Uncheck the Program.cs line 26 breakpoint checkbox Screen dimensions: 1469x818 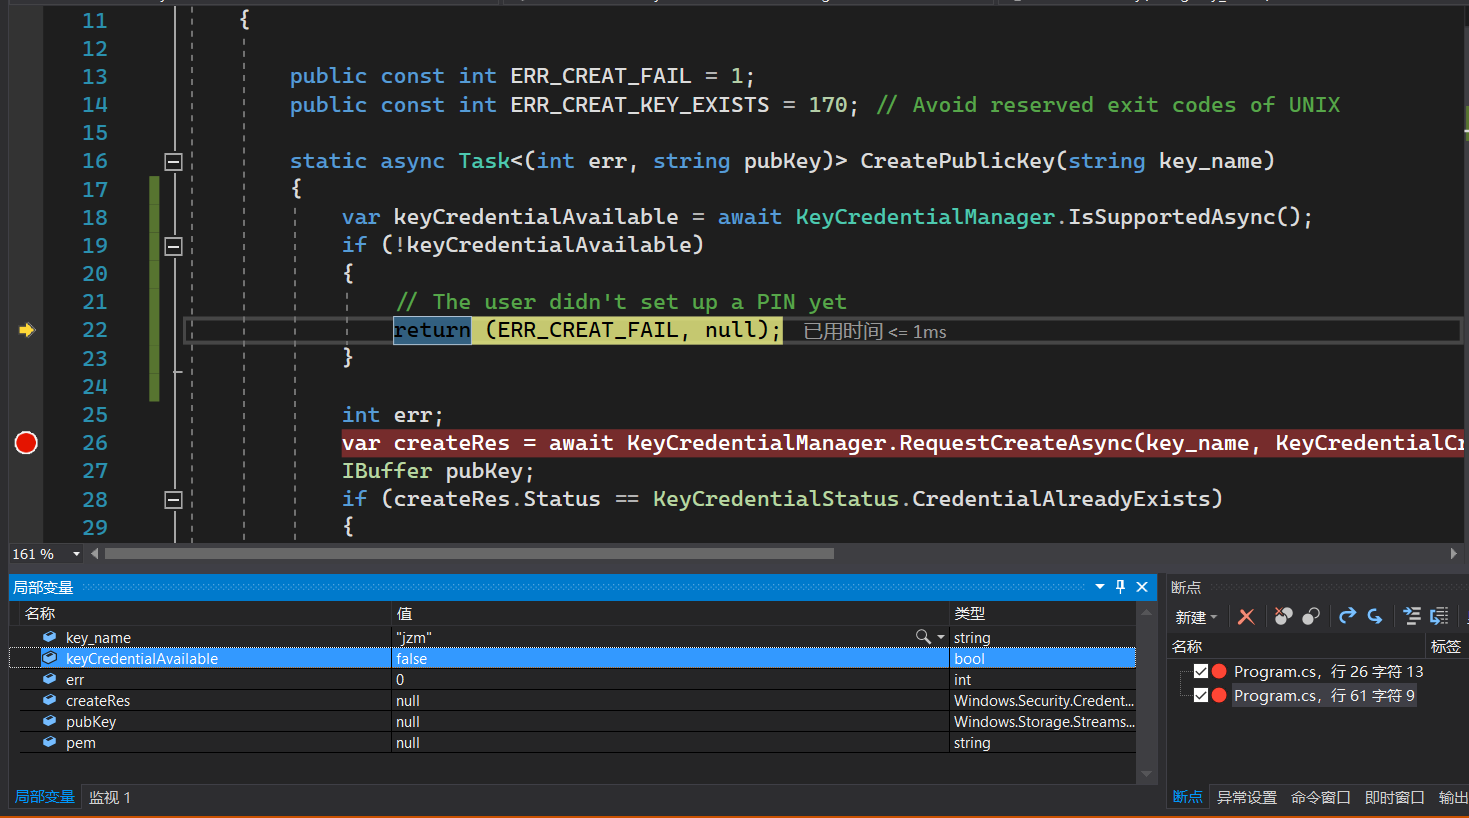[1201, 671]
